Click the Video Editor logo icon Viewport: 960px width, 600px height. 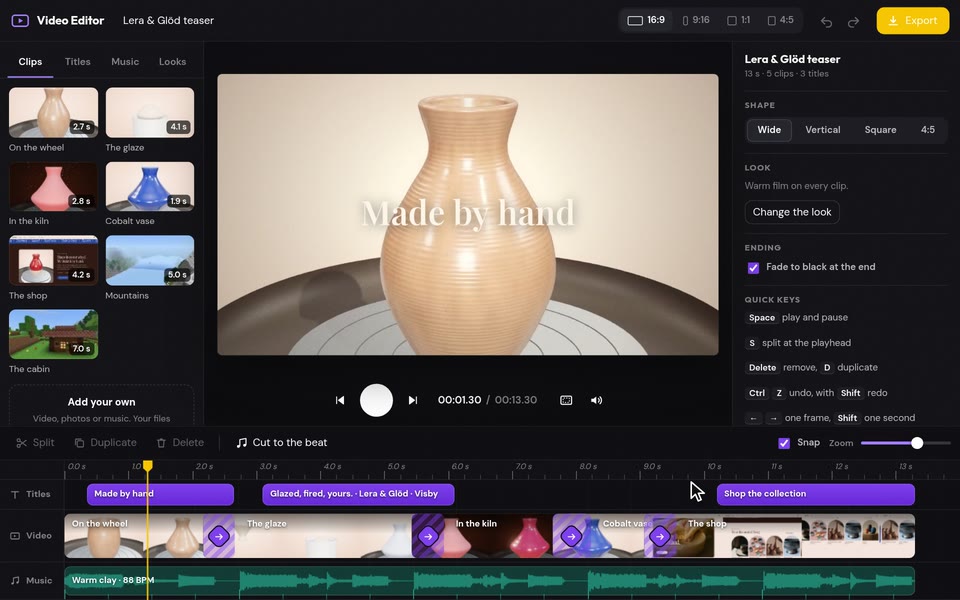[x=20, y=20]
